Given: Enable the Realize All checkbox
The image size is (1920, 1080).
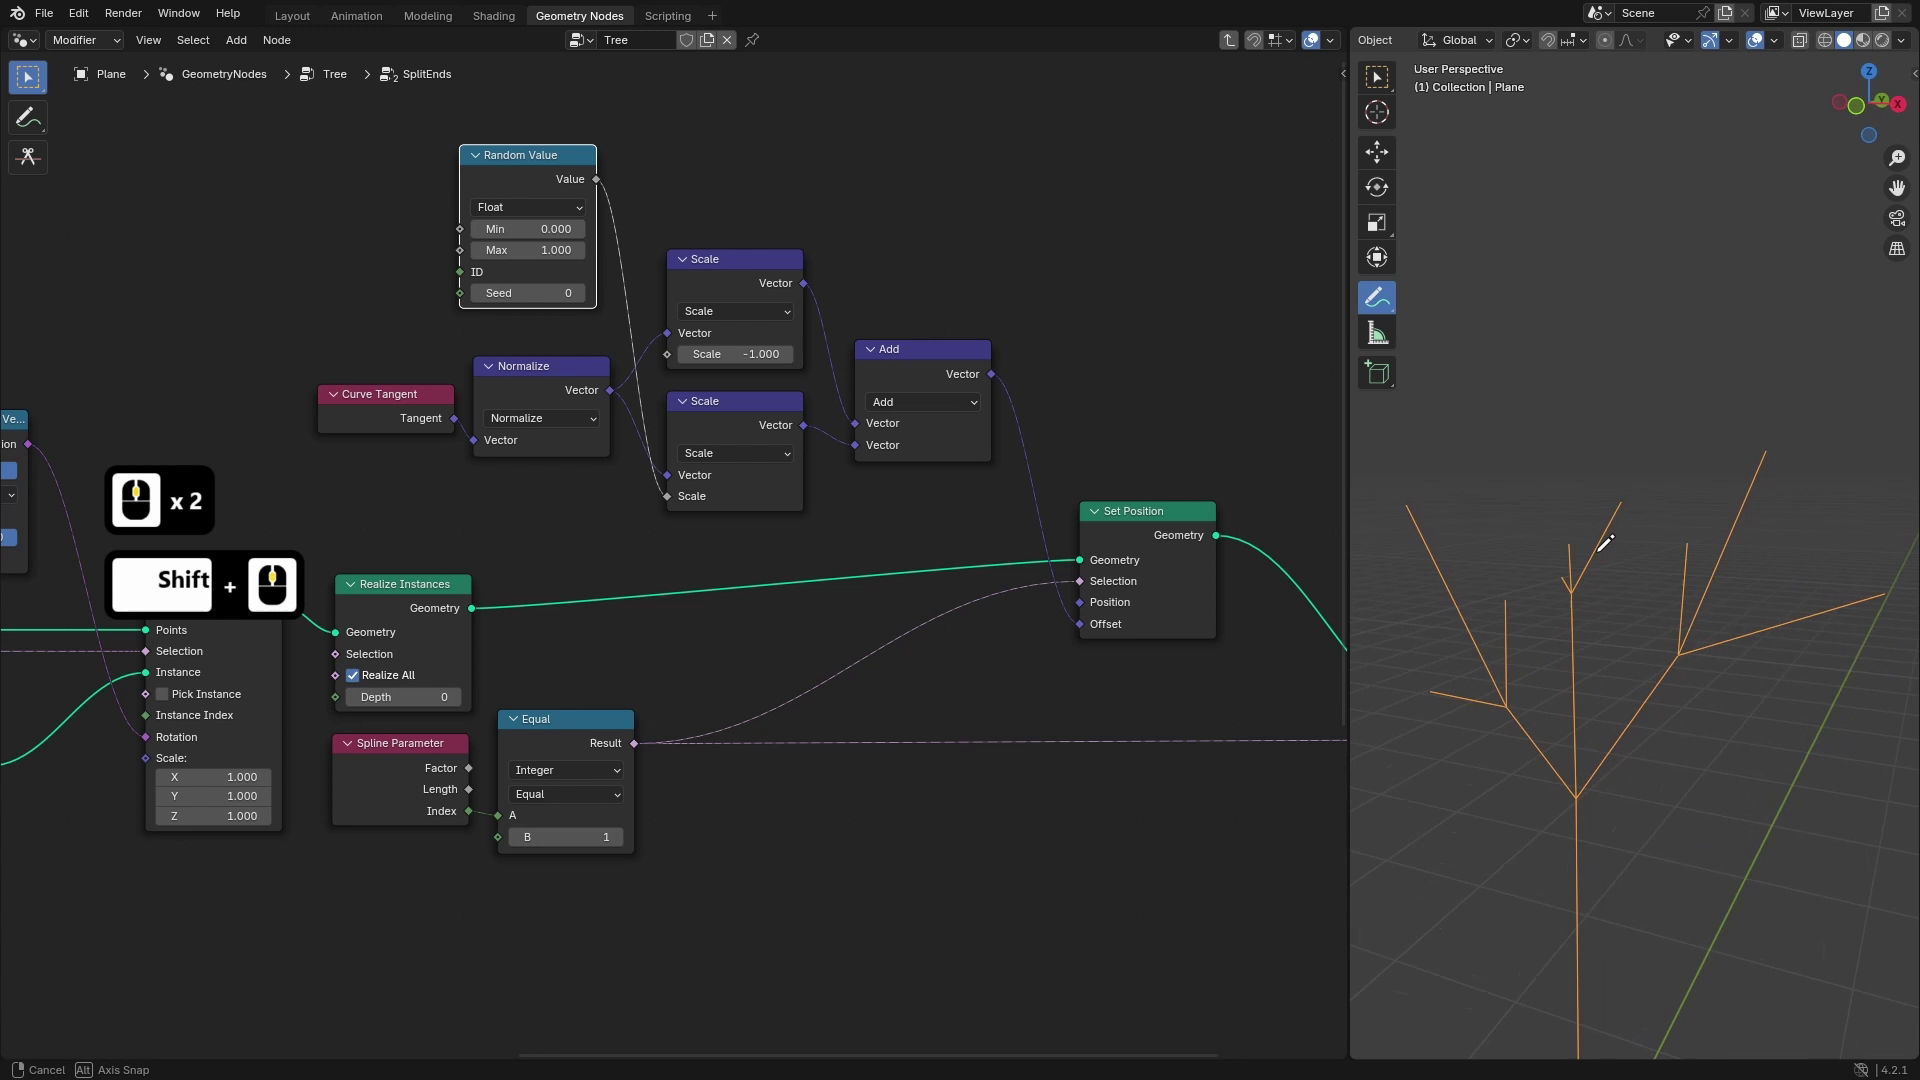Looking at the screenshot, I should coord(352,675).
